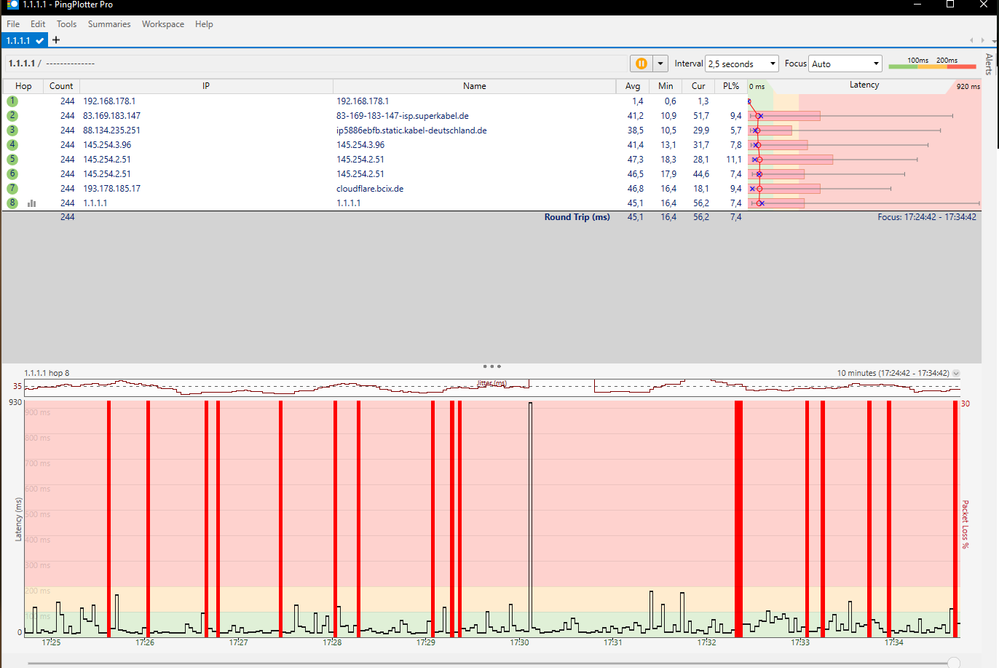Click the Min column header

[665, 86]
